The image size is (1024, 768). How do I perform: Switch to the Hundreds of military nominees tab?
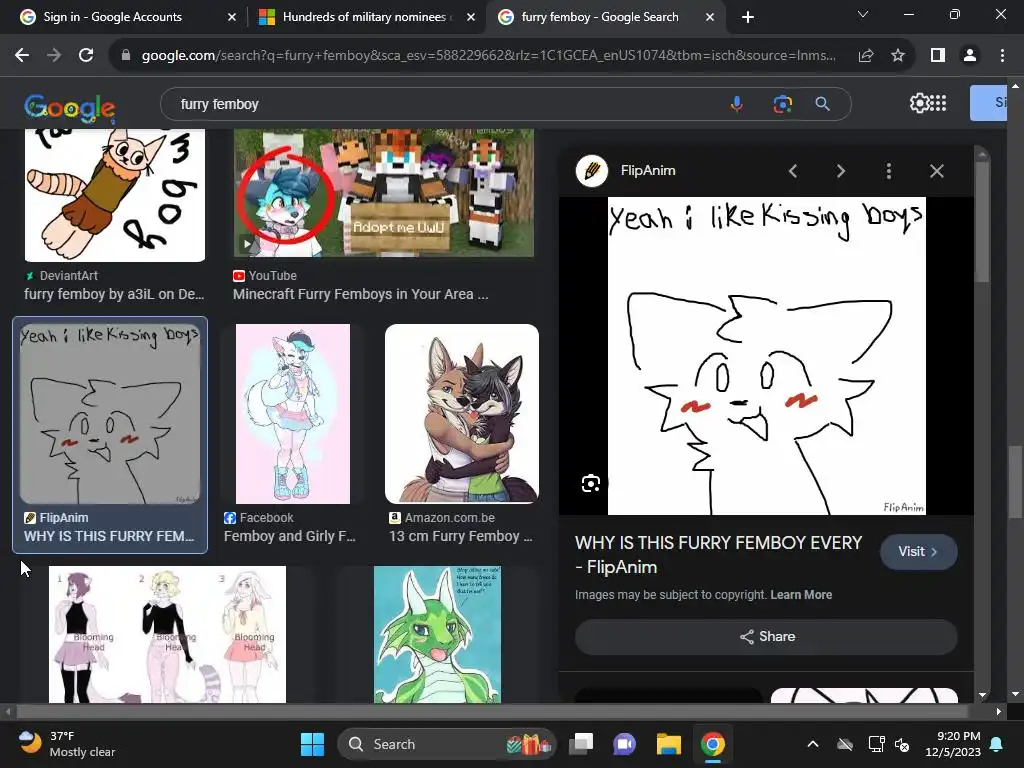point(364,17)
